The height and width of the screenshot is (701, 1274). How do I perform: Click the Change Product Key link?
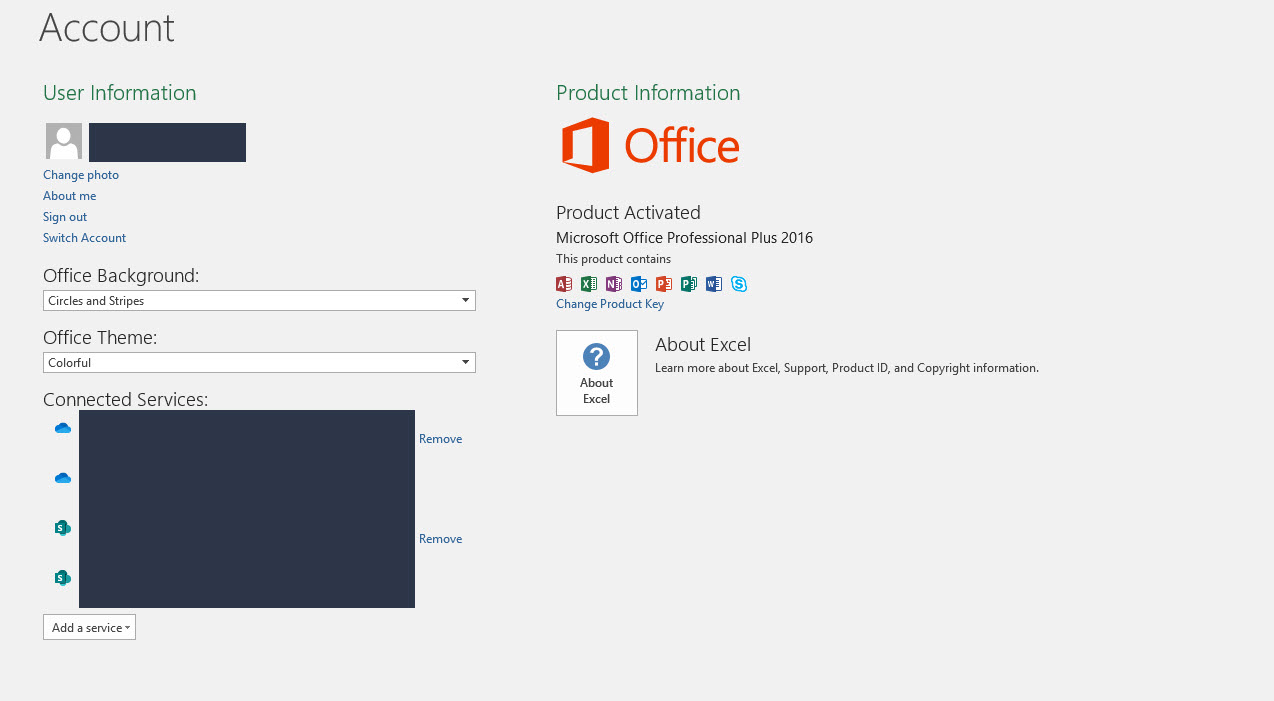(610, 304)
